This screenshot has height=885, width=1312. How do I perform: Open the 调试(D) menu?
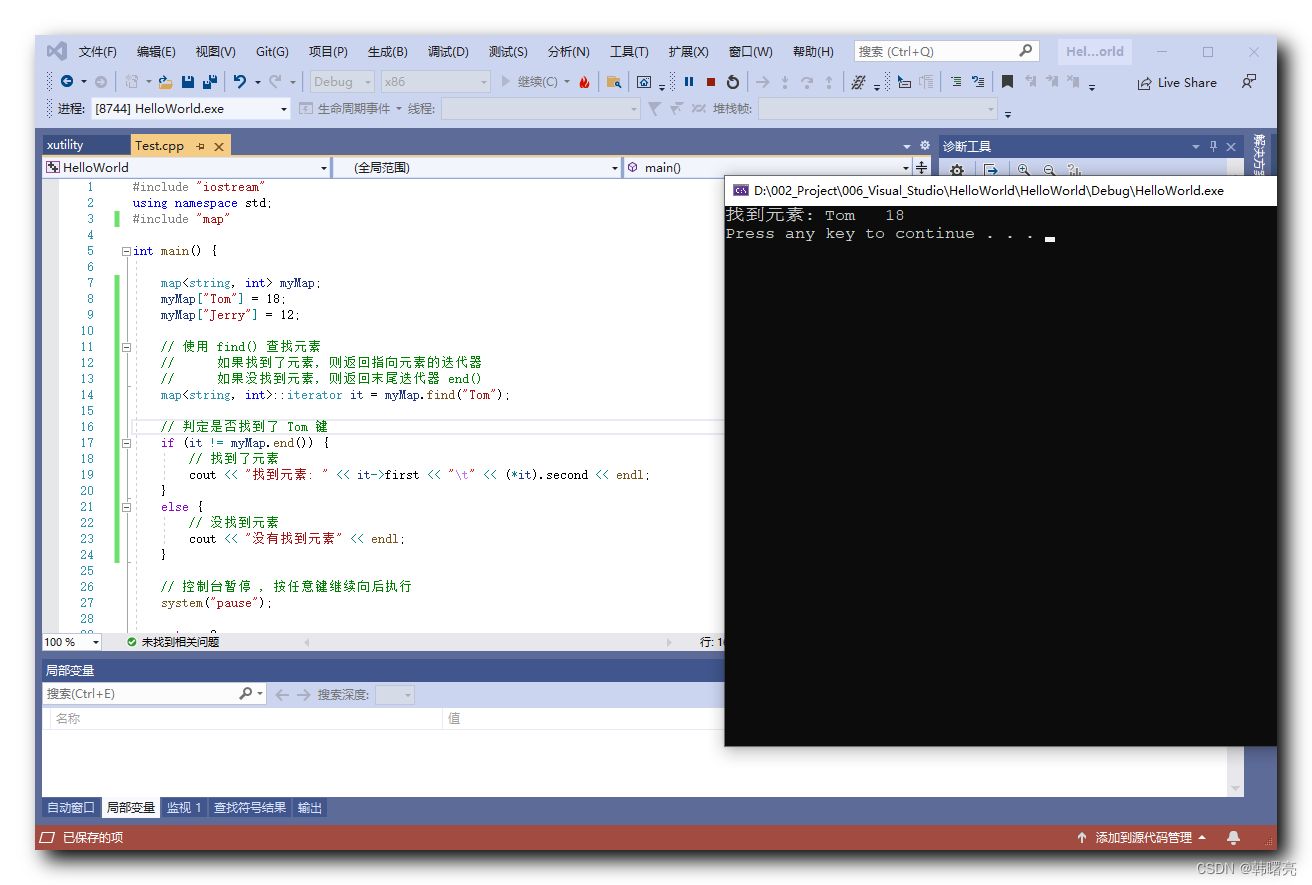[448, 52]
